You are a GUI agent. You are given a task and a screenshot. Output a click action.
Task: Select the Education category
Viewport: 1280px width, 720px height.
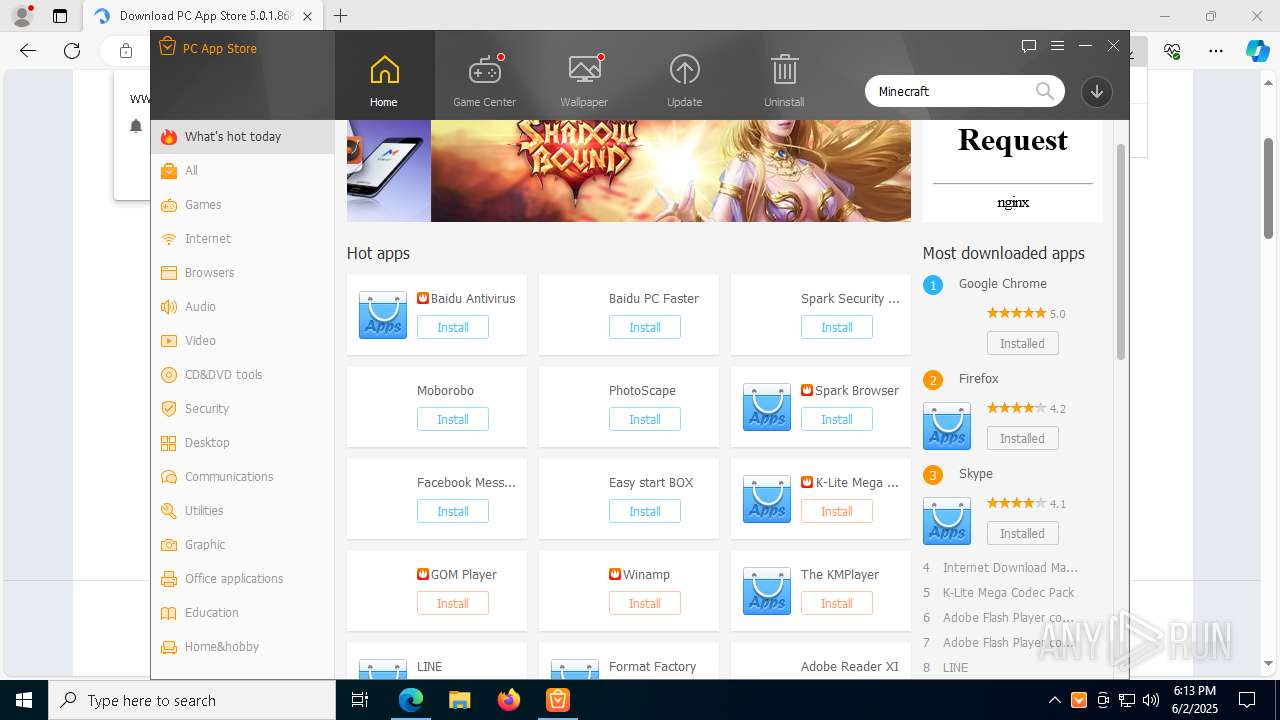pos(243,613)
